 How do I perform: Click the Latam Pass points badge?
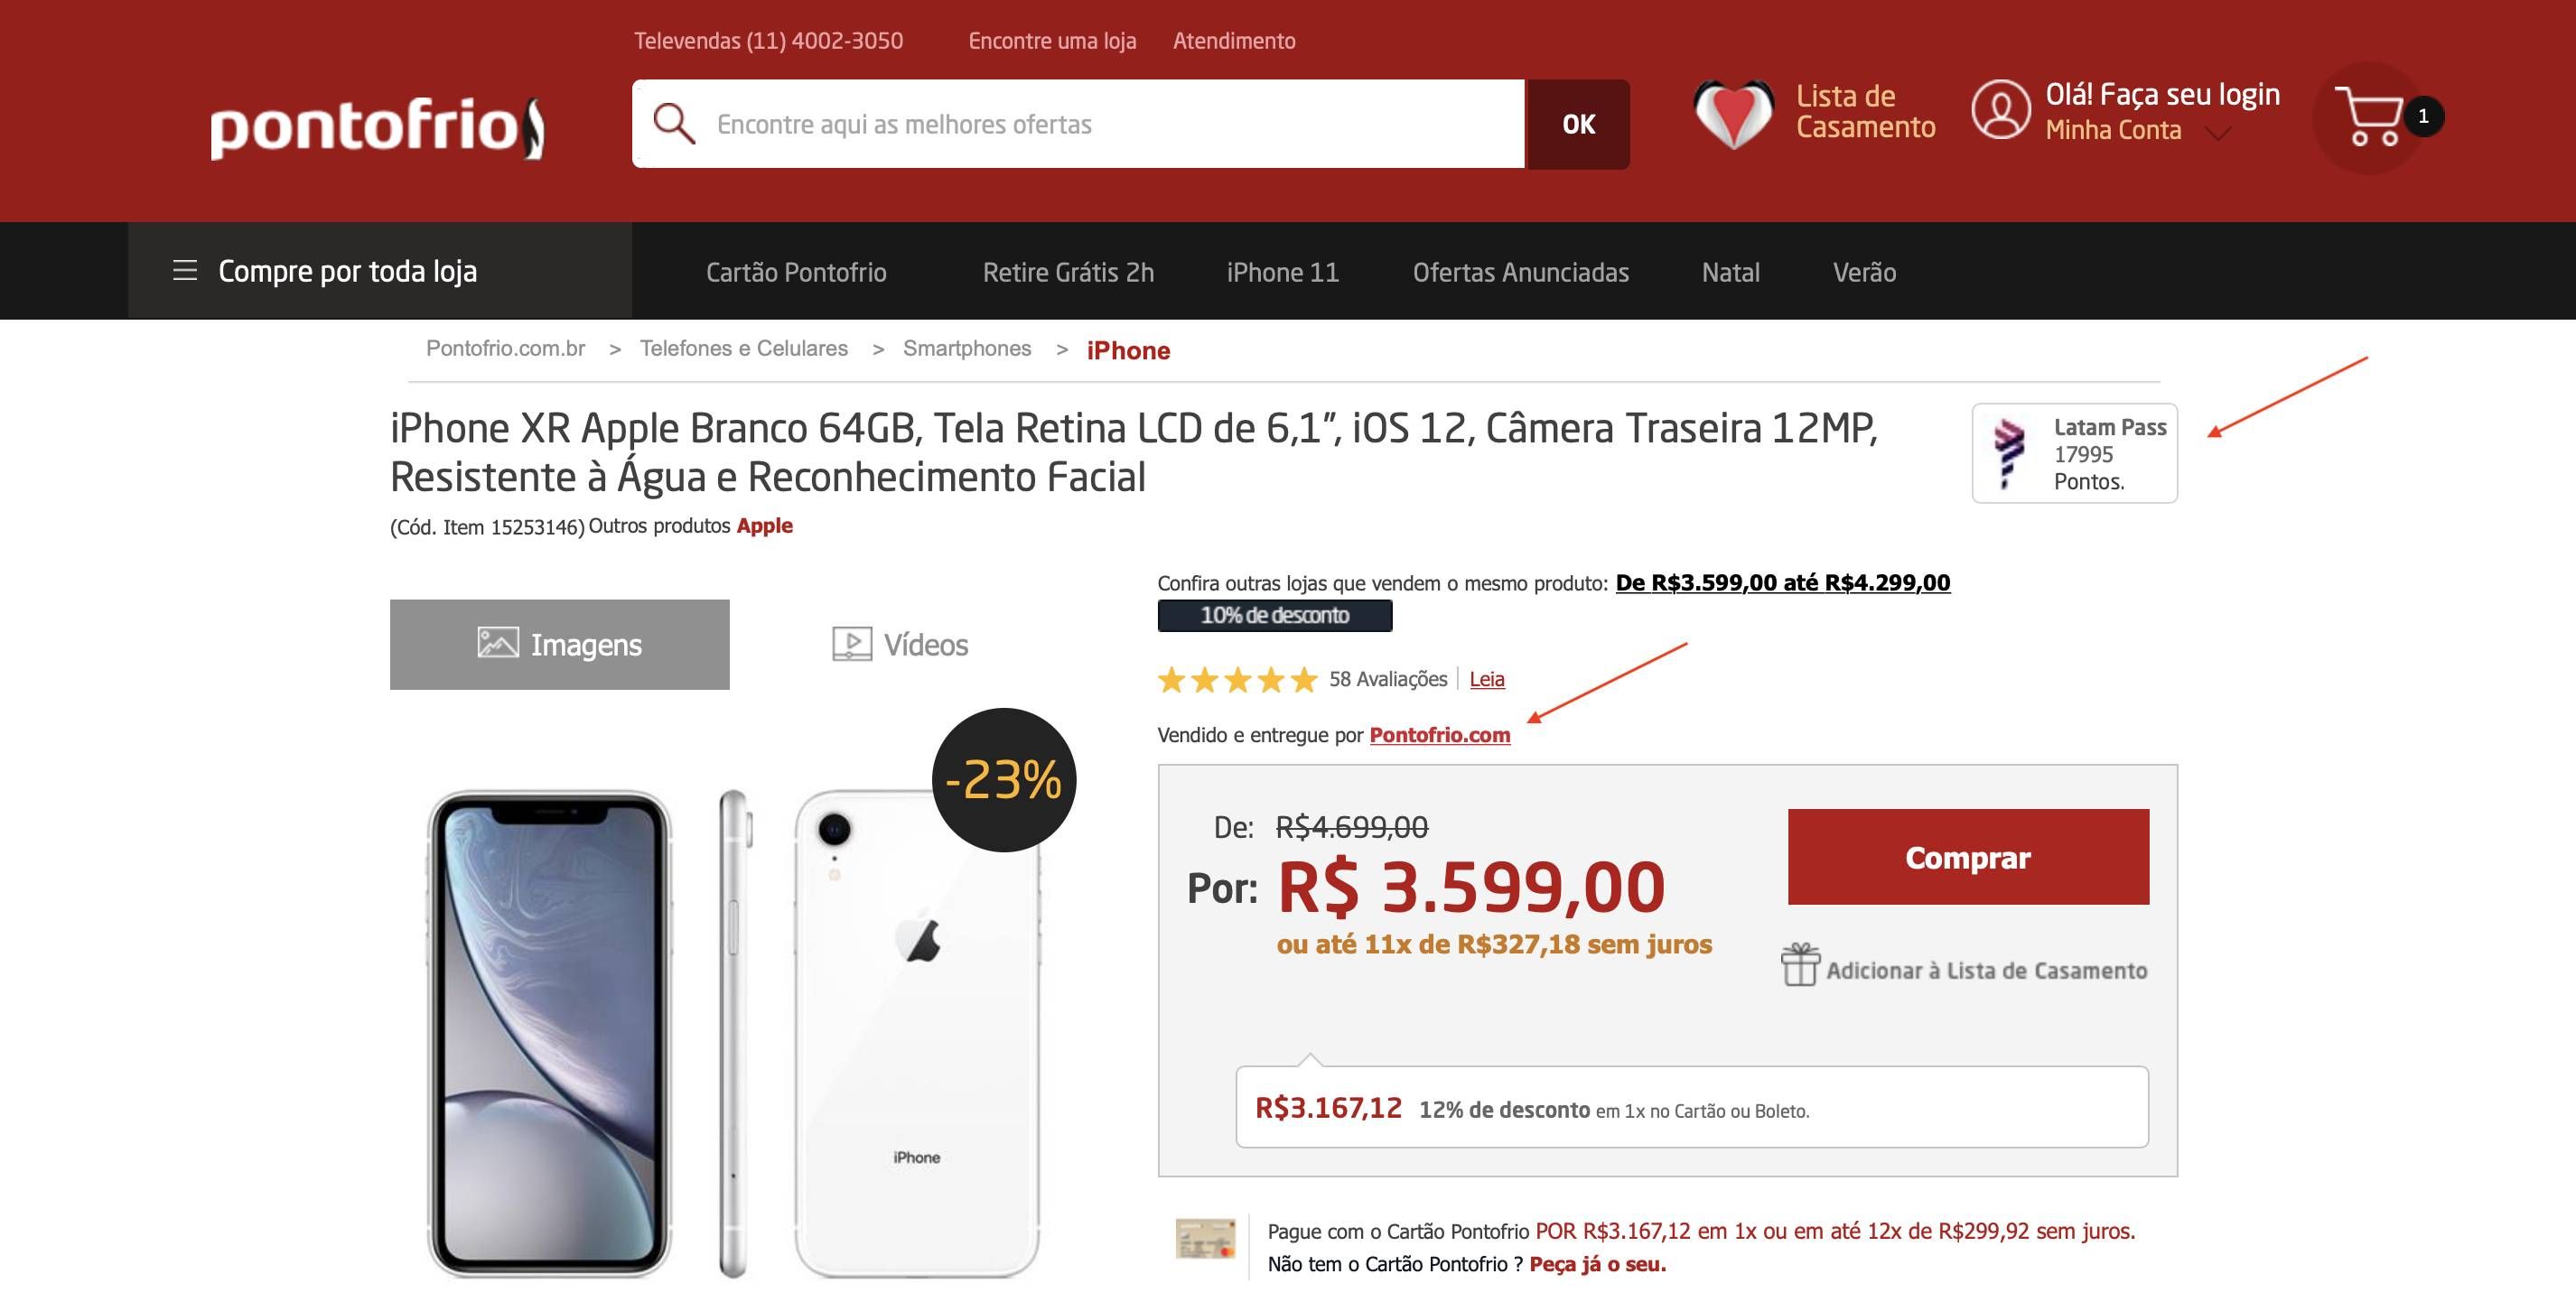click(x=2074, y=453)
